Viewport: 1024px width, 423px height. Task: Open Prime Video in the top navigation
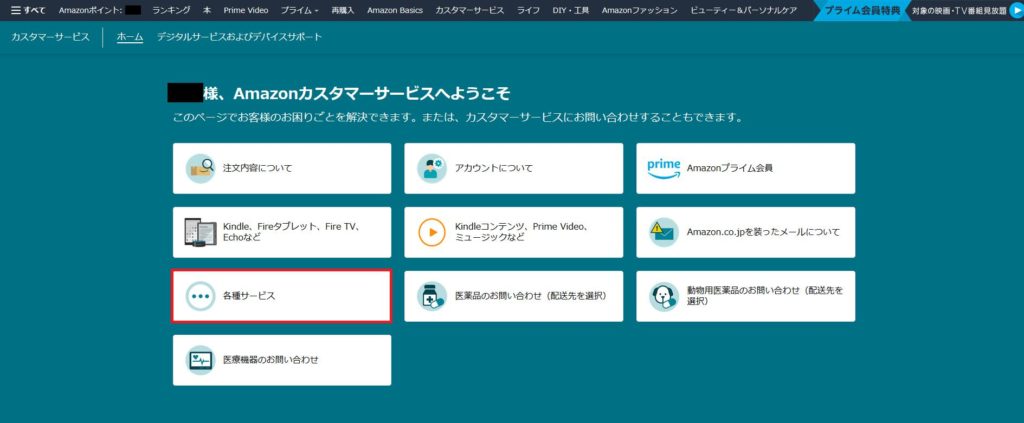(x=246, y=10)
